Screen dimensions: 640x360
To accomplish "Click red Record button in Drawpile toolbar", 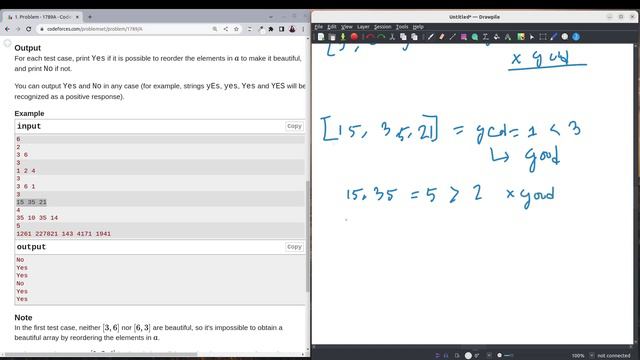I will coord(354,37).
